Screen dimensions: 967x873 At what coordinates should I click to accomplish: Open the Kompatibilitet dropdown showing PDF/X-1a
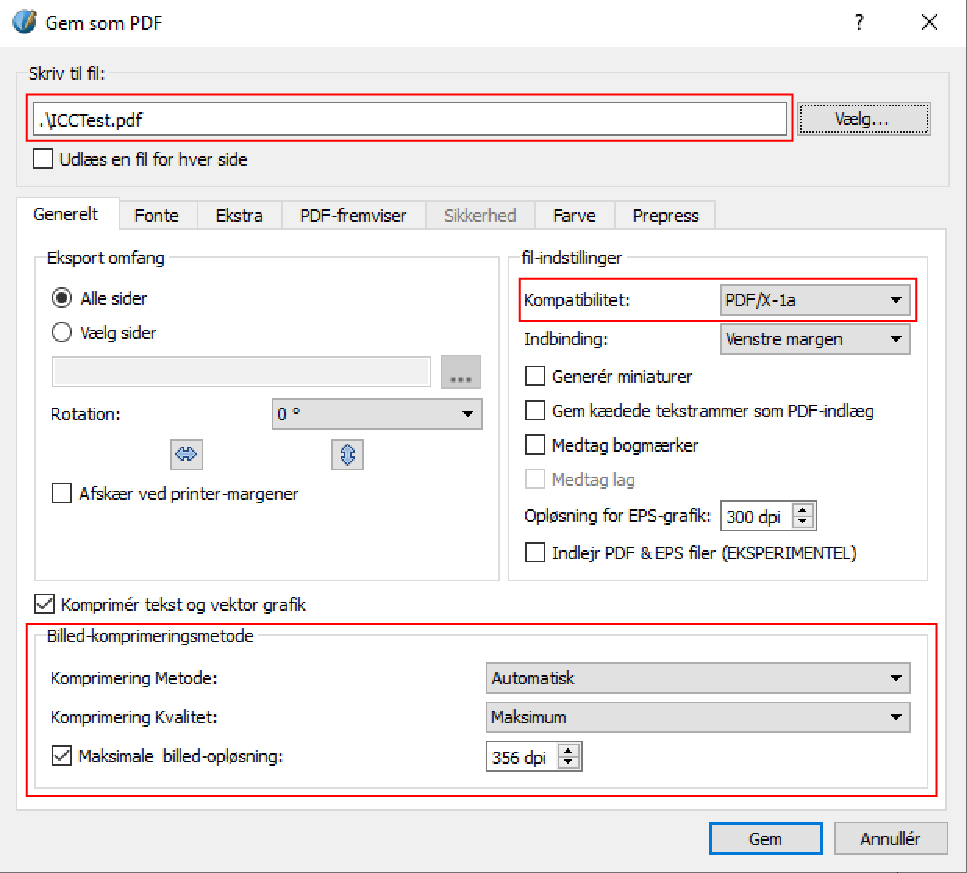tap(814, 299)
